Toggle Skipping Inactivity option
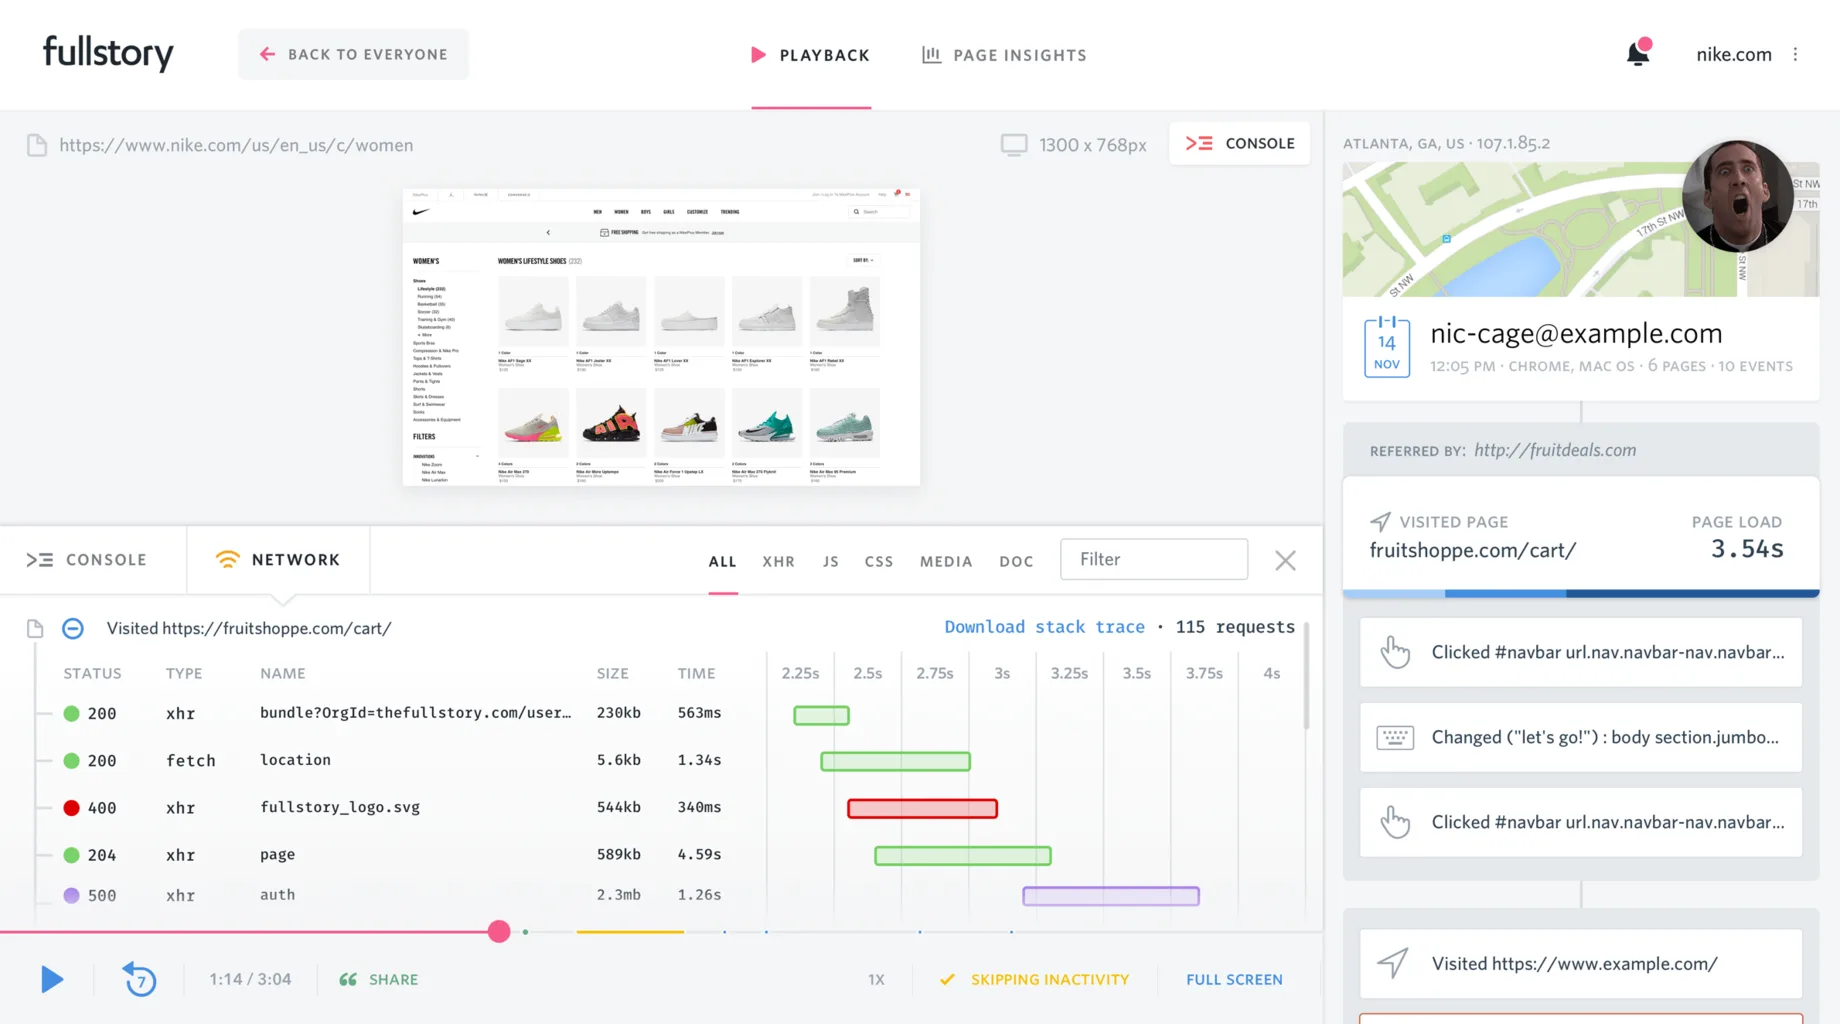The image size is (1840, 1024). pyautogui.click(x=1034, y=979)
